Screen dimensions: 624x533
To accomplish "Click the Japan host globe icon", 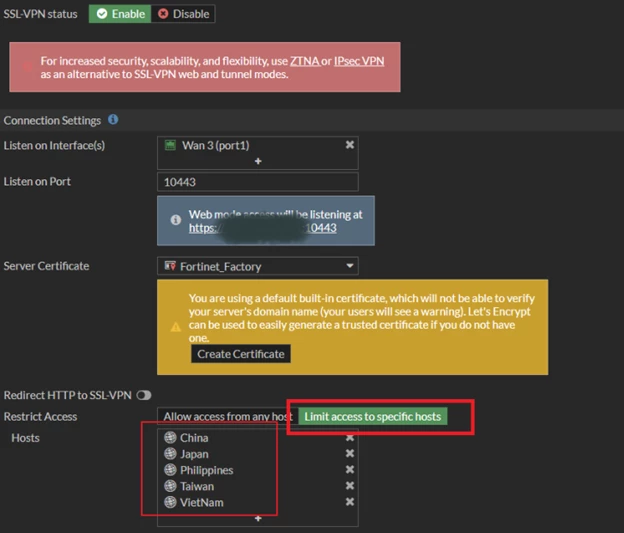I will point(170,454).
